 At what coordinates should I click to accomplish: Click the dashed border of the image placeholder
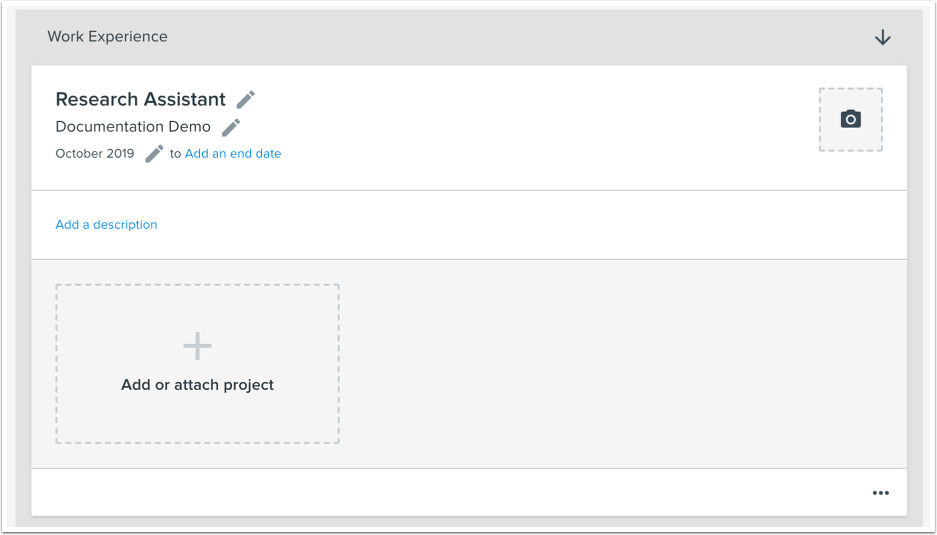820,120
